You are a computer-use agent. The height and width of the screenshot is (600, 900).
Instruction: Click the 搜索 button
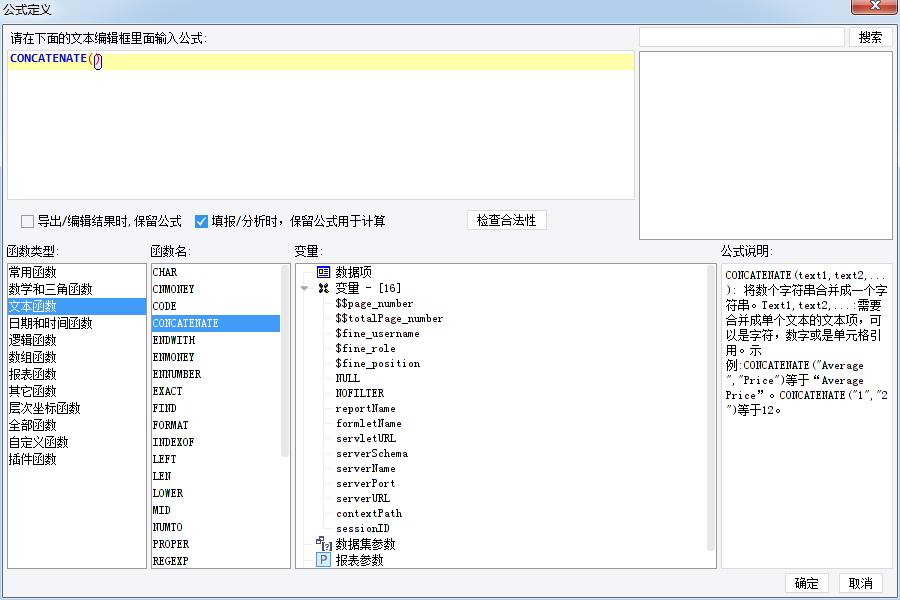pyautogui.click(x=870, y=37)
